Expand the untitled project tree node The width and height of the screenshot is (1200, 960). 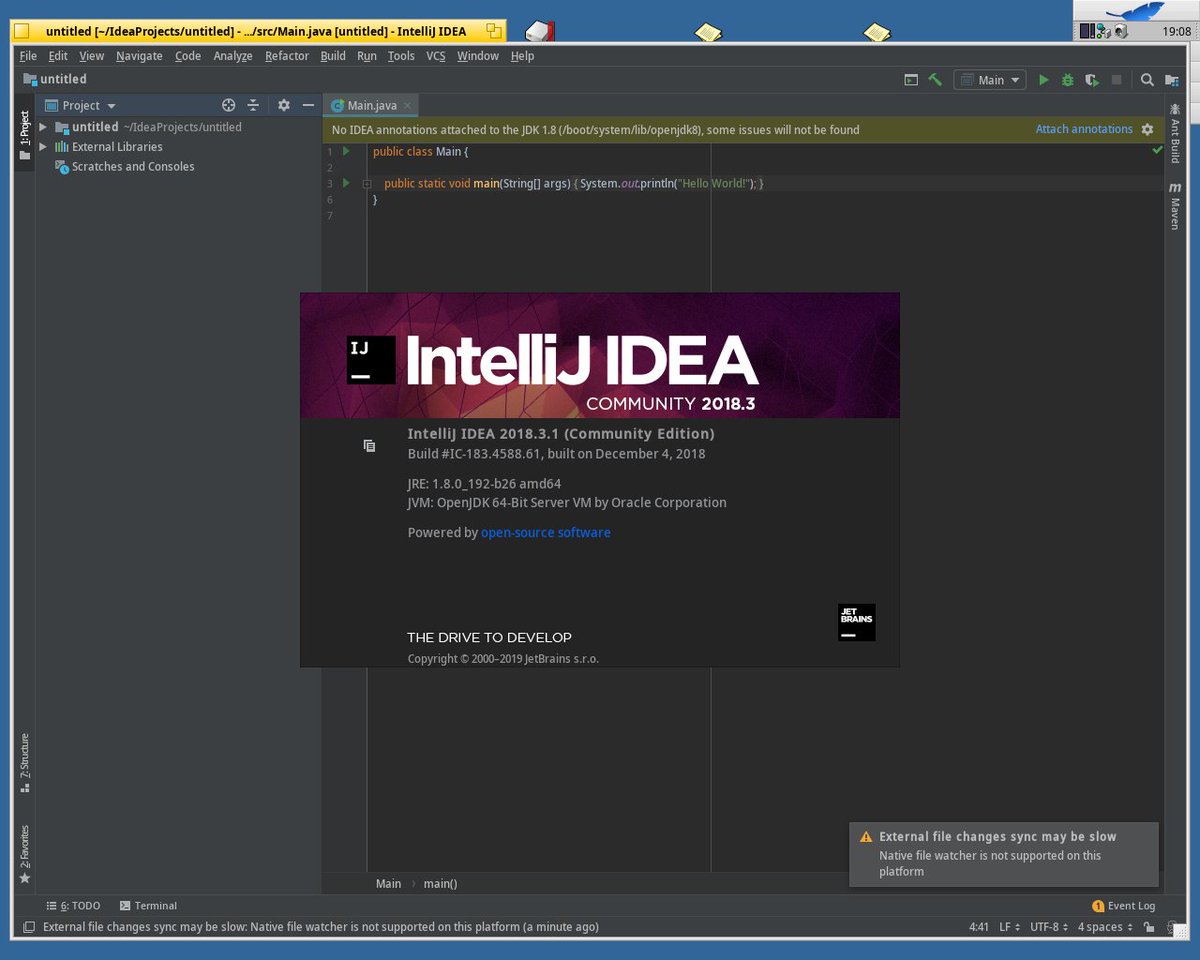click(x=43, y=127)
